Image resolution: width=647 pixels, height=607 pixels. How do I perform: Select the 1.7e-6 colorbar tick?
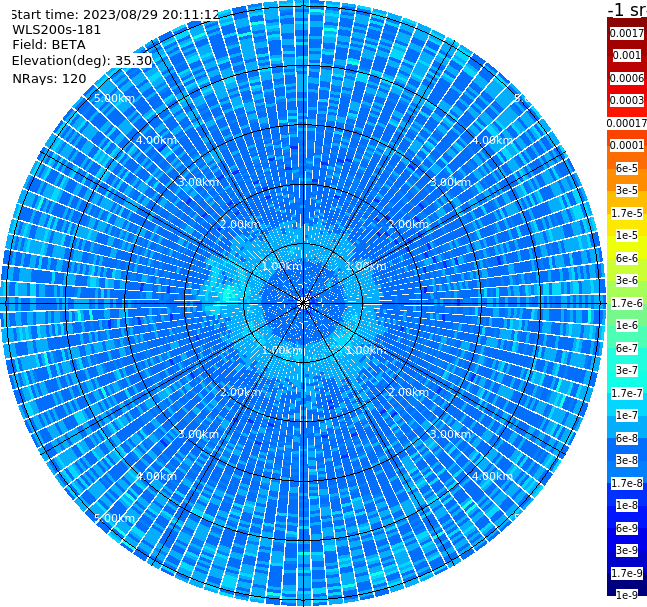627,303
